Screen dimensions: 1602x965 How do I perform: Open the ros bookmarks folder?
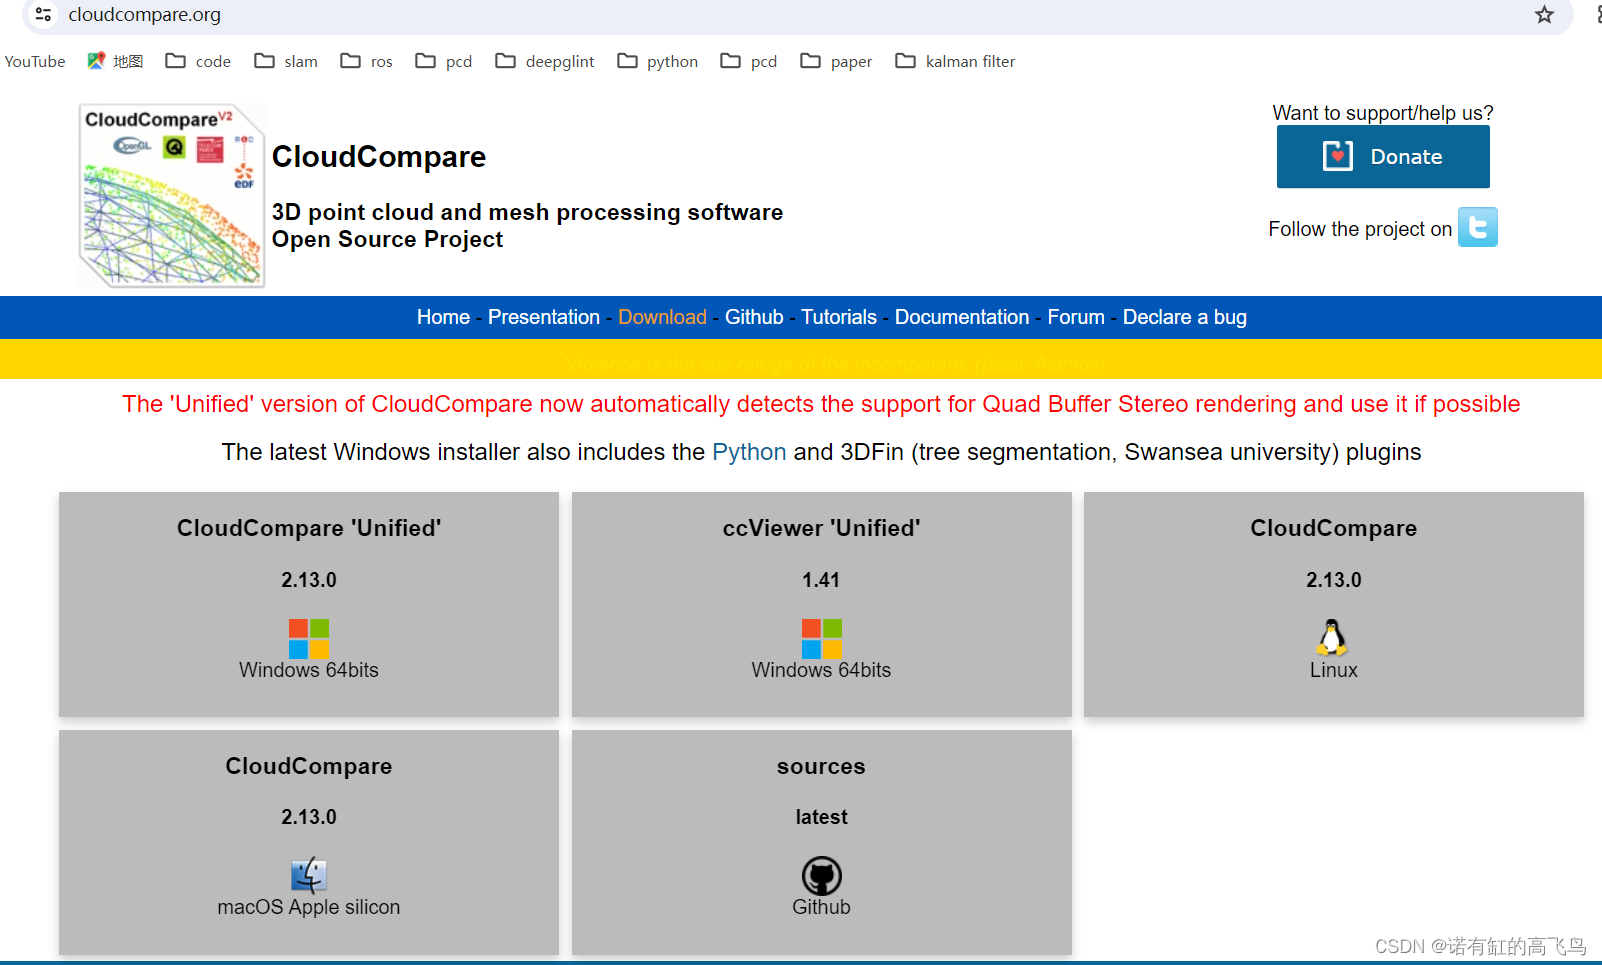(x=366, y=61)
